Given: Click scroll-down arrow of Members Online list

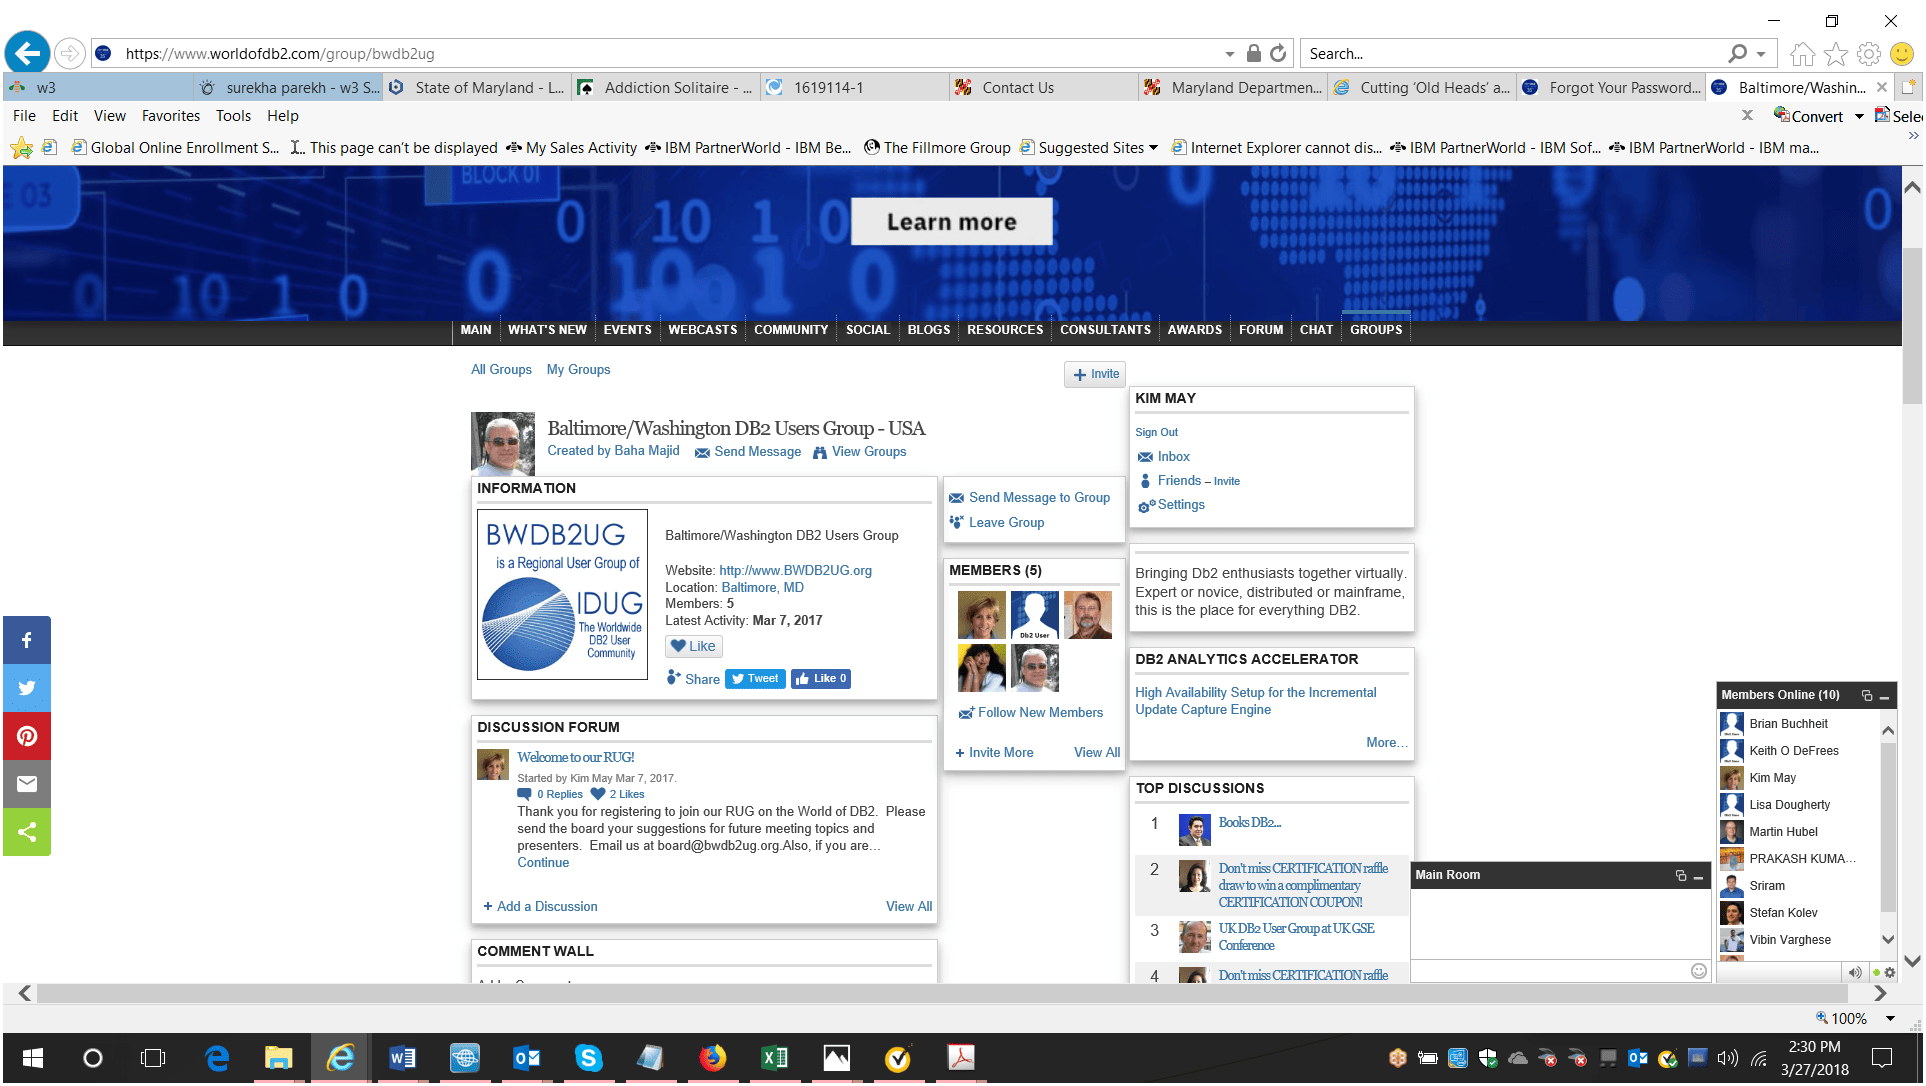Looking at the screenshot, I should pyautogui.click(x=1888, y=940).
